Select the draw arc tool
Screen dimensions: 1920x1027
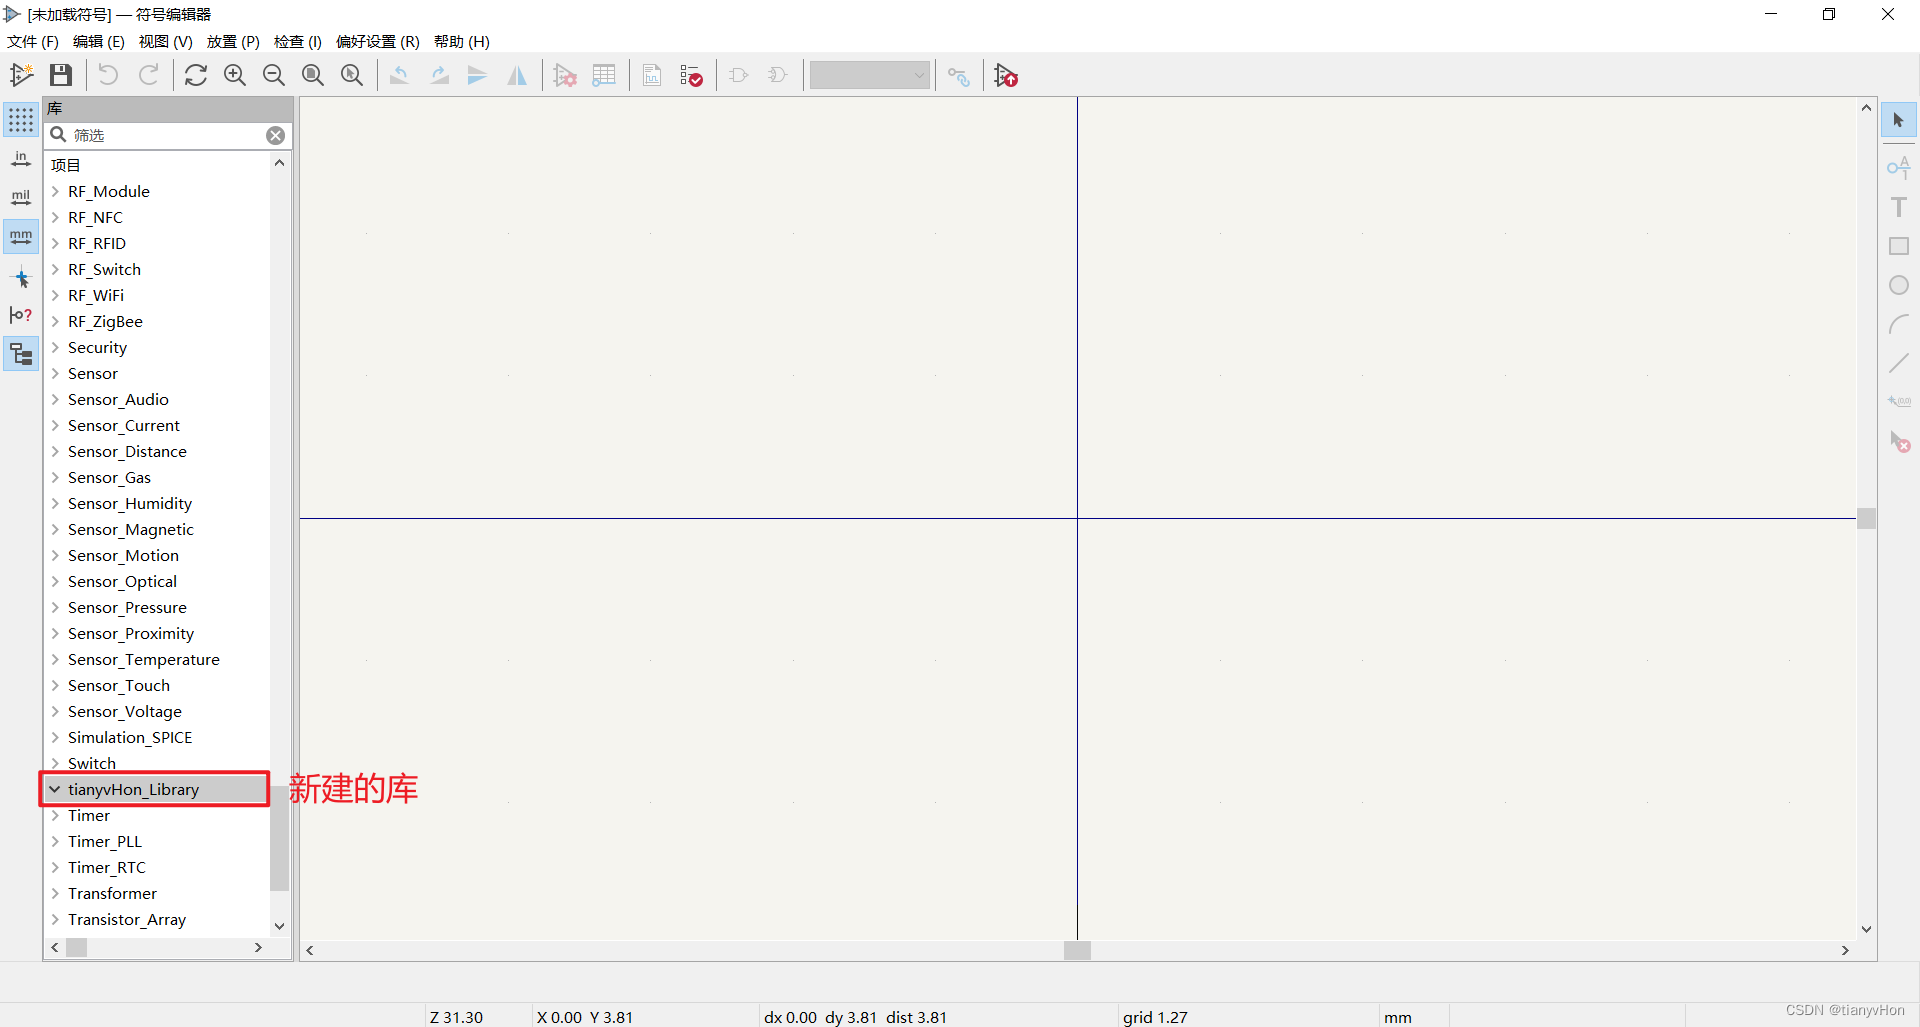pyautogui.click(x=1899, y=324)
